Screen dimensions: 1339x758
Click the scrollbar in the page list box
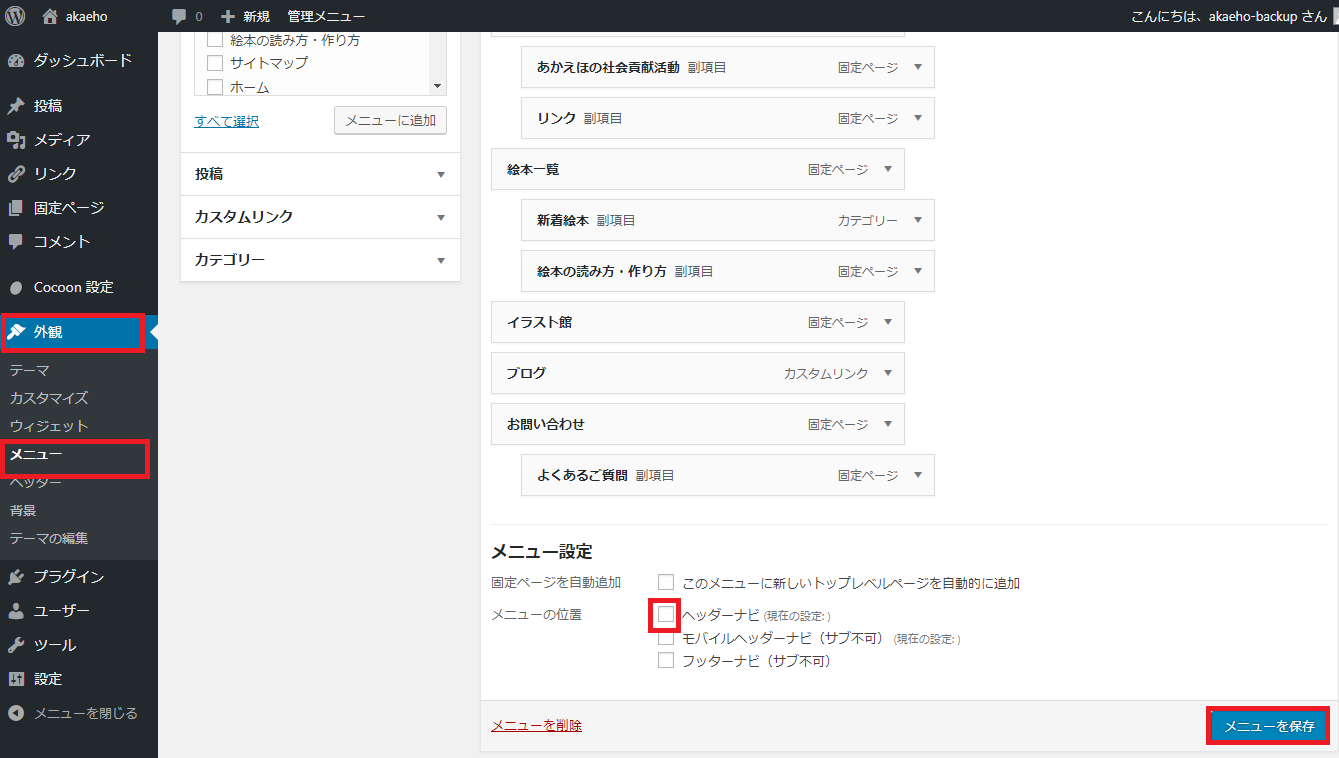[437, 85]
